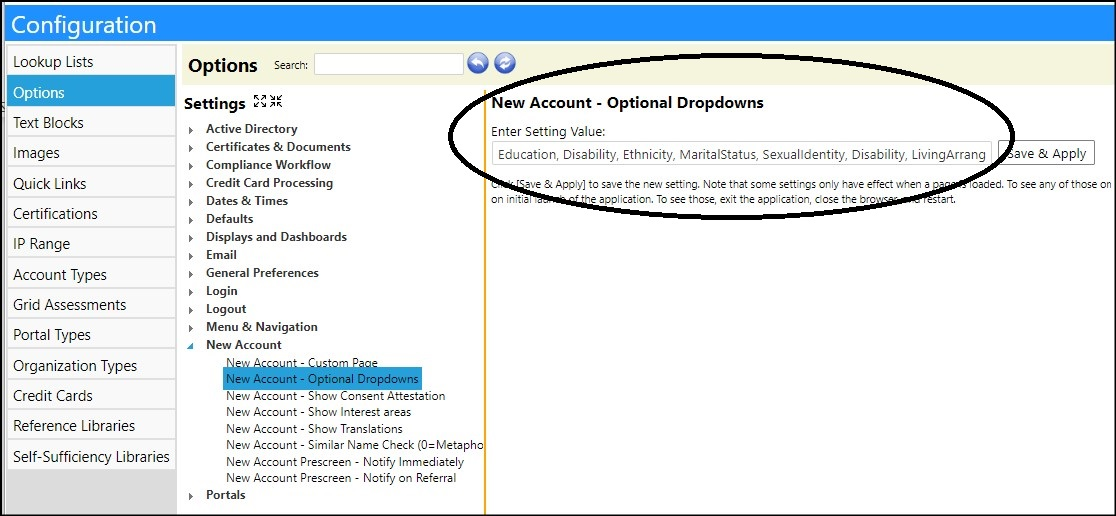Collapse the New Account node arrow

[x=191, y=346]
